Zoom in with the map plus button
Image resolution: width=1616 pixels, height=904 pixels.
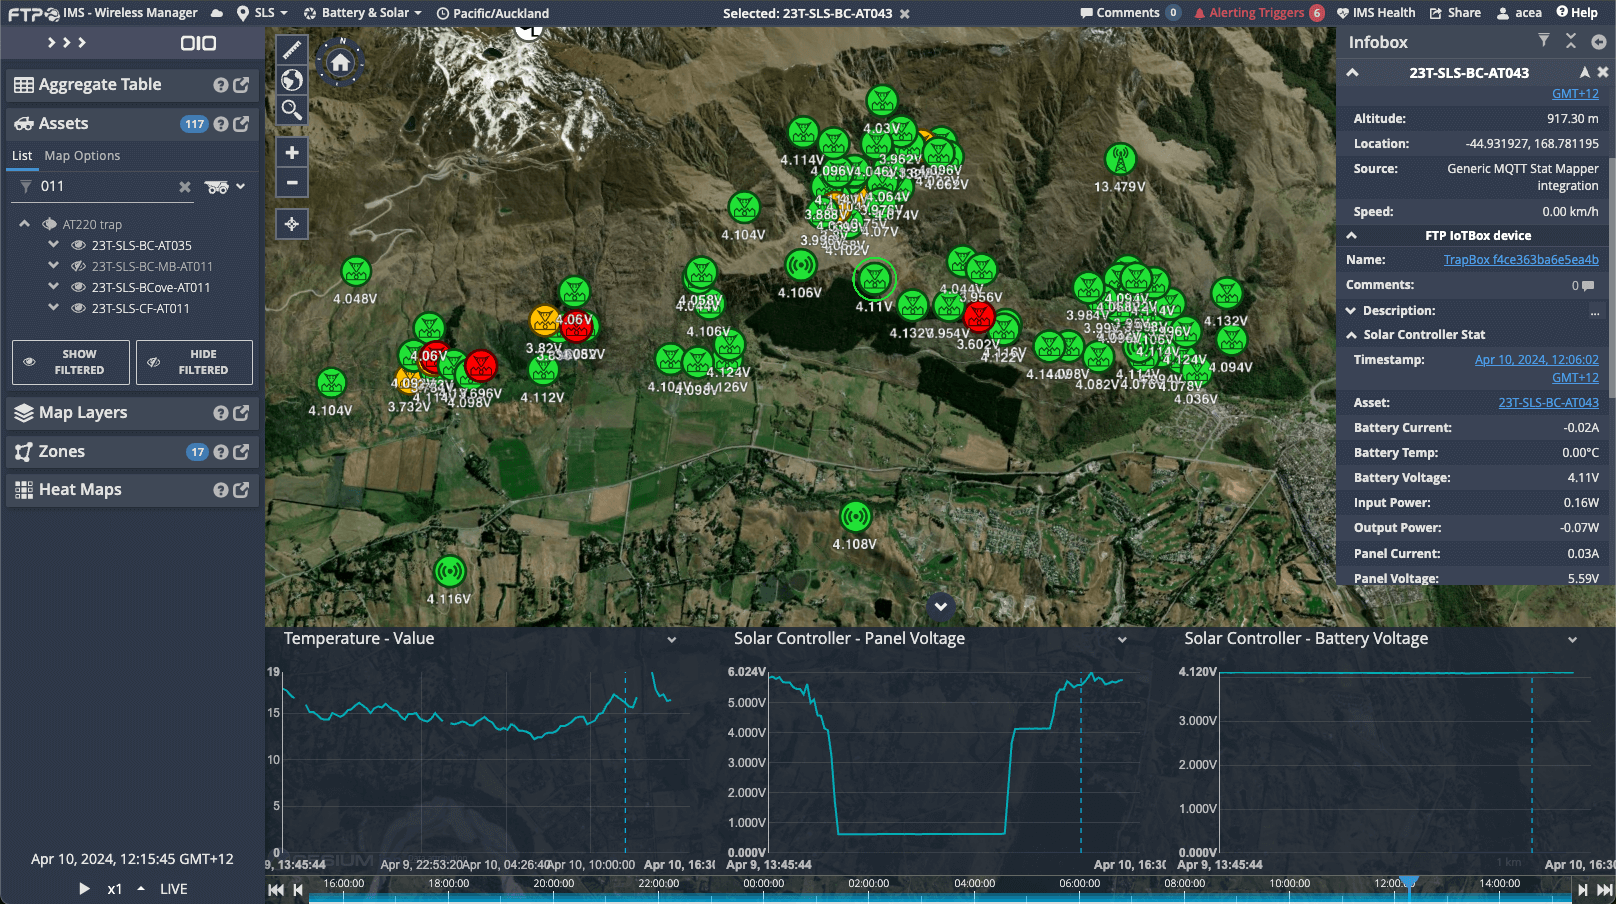coord(291,153)
